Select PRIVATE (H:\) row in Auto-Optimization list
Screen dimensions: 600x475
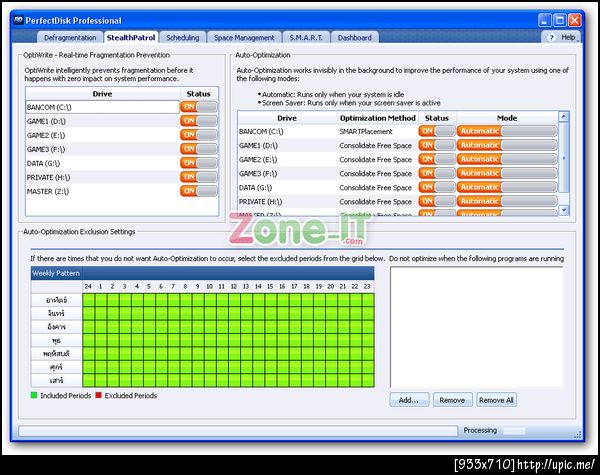398,201
